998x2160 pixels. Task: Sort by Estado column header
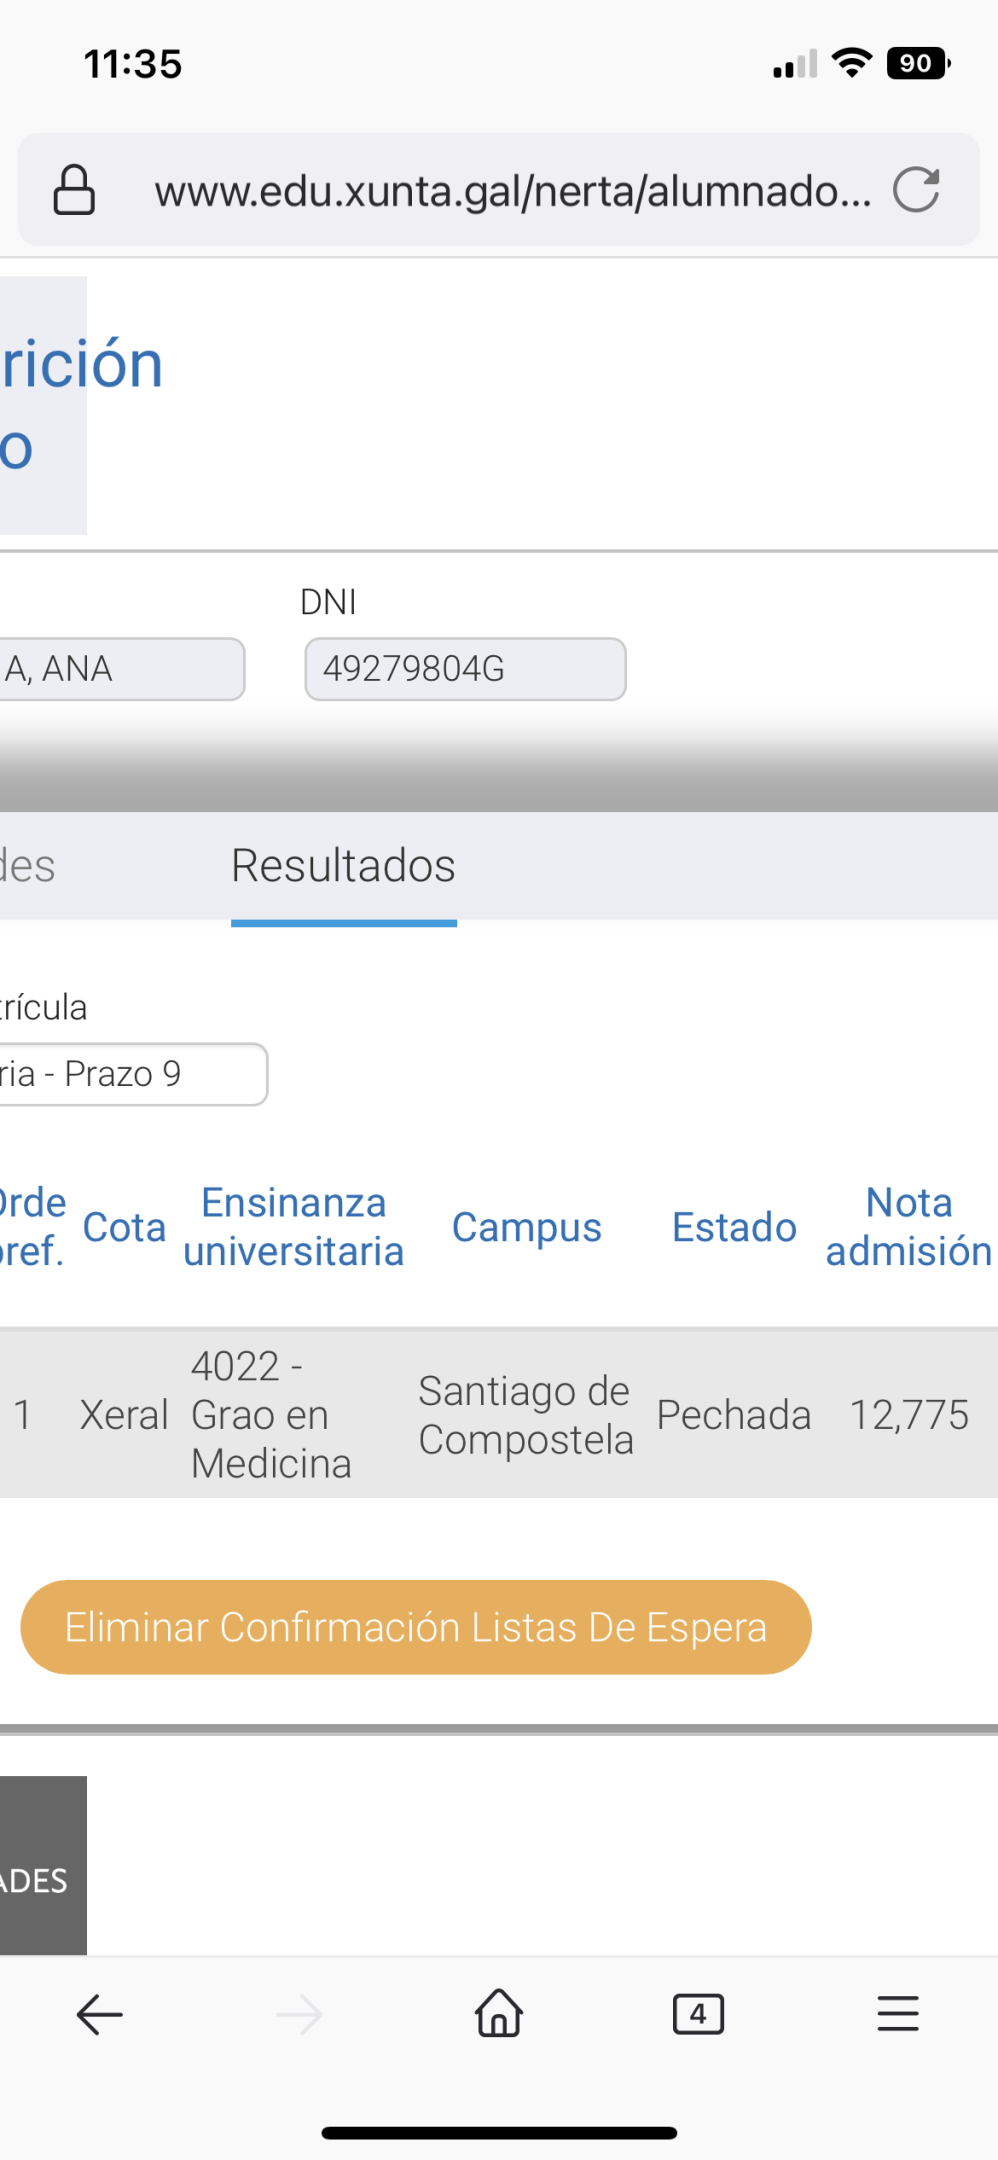(x=734, y=1227)
